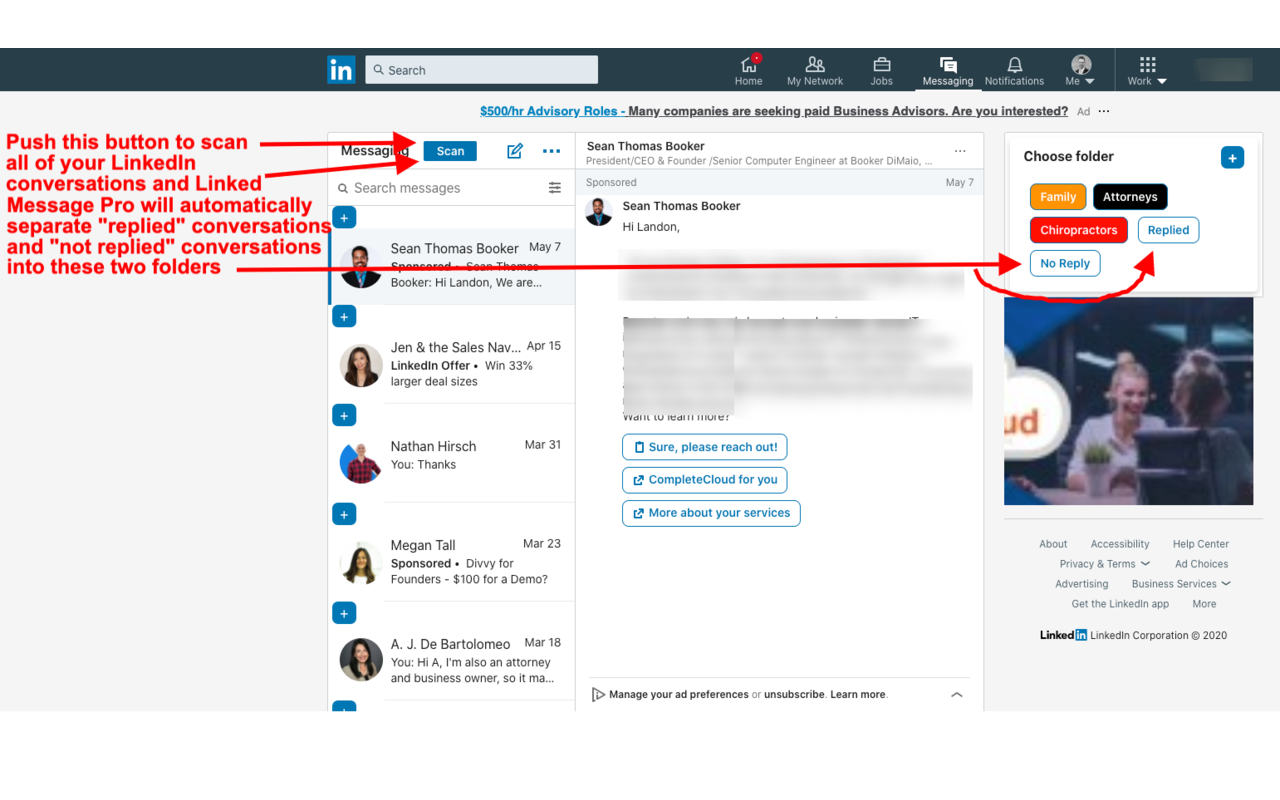Image resolution: width=1280 pixels, height=800 pixels.
Task: Compose a new message with the pencil icon
Action: 515,151
